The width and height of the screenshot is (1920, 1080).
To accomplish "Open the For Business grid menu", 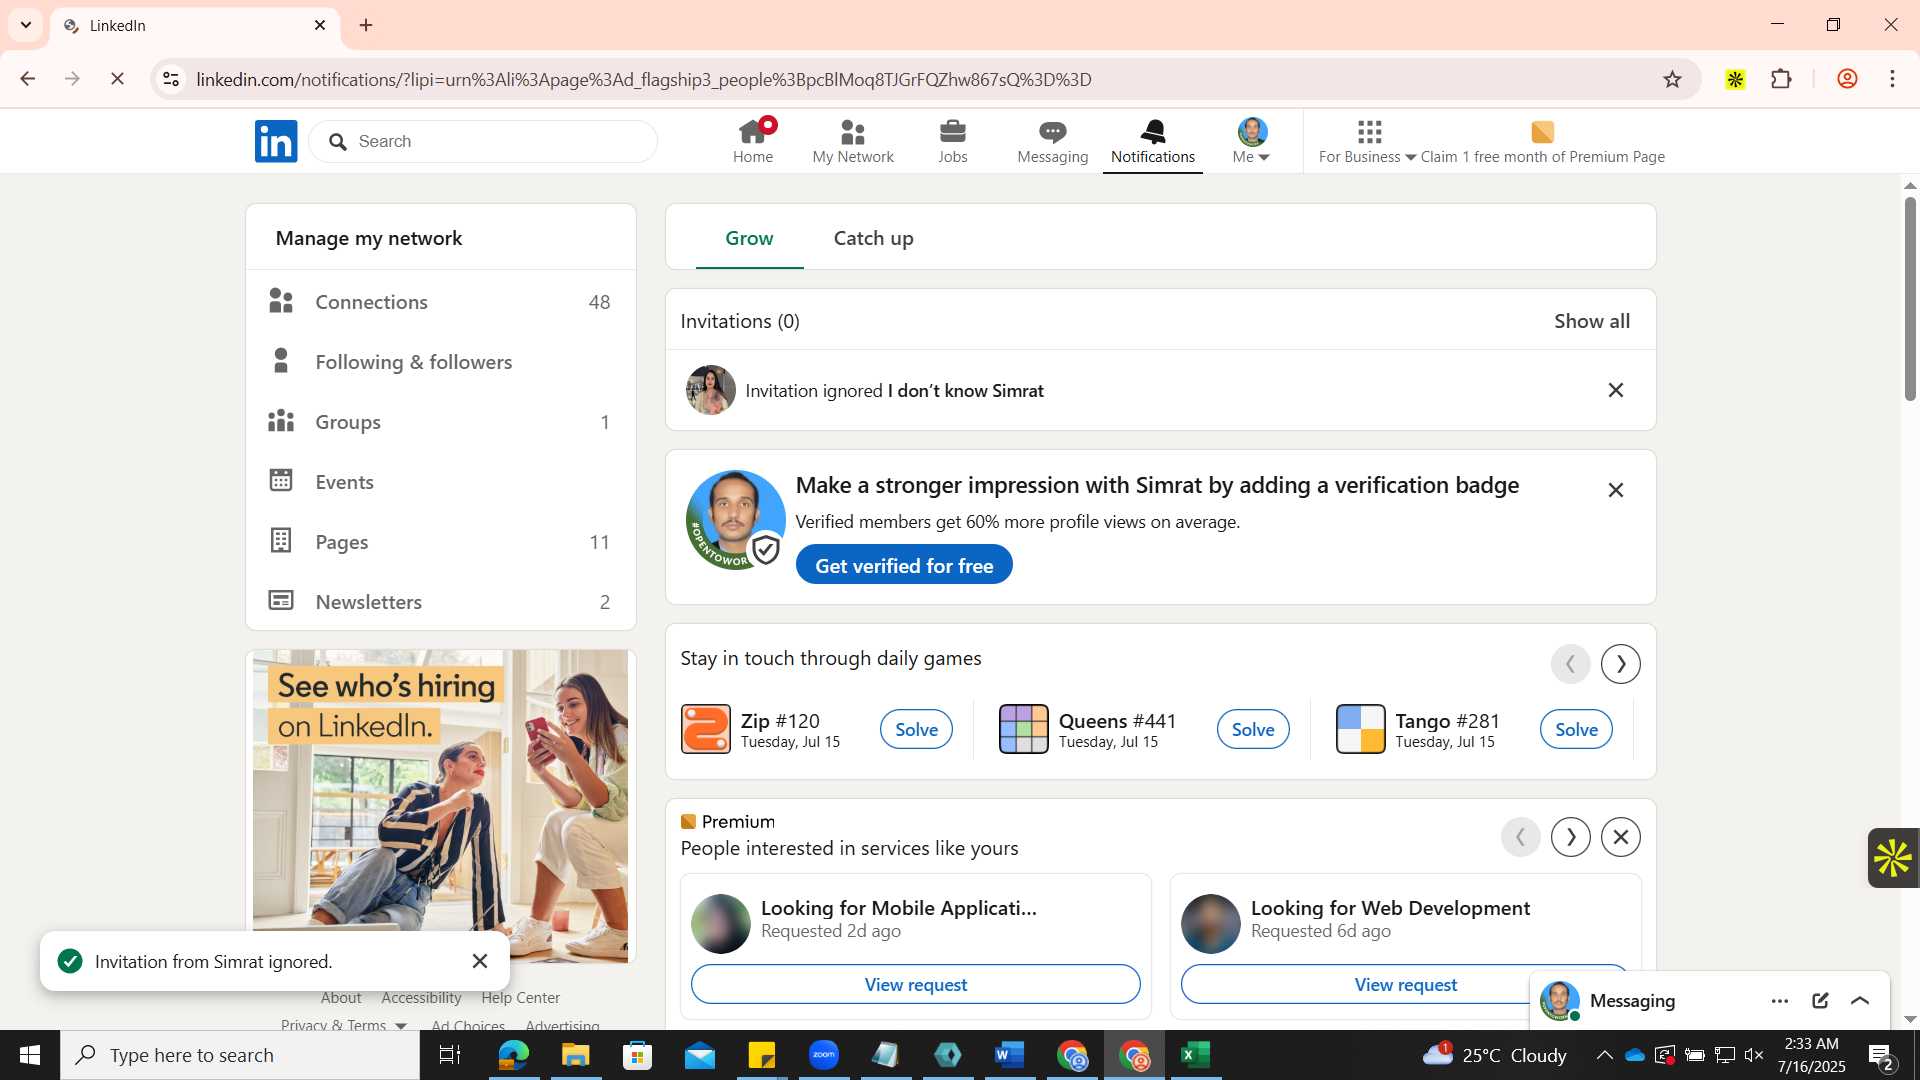I will click(1367, 141).
